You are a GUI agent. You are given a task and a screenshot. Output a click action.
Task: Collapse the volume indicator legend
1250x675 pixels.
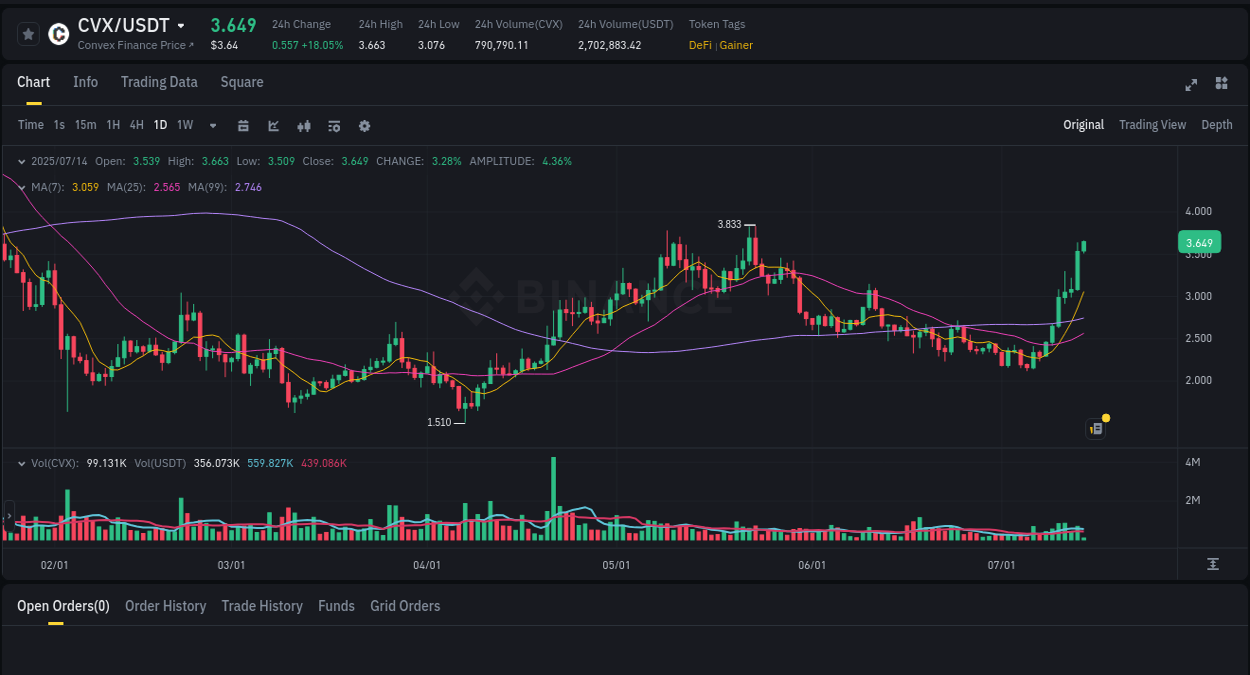point(22,462)
